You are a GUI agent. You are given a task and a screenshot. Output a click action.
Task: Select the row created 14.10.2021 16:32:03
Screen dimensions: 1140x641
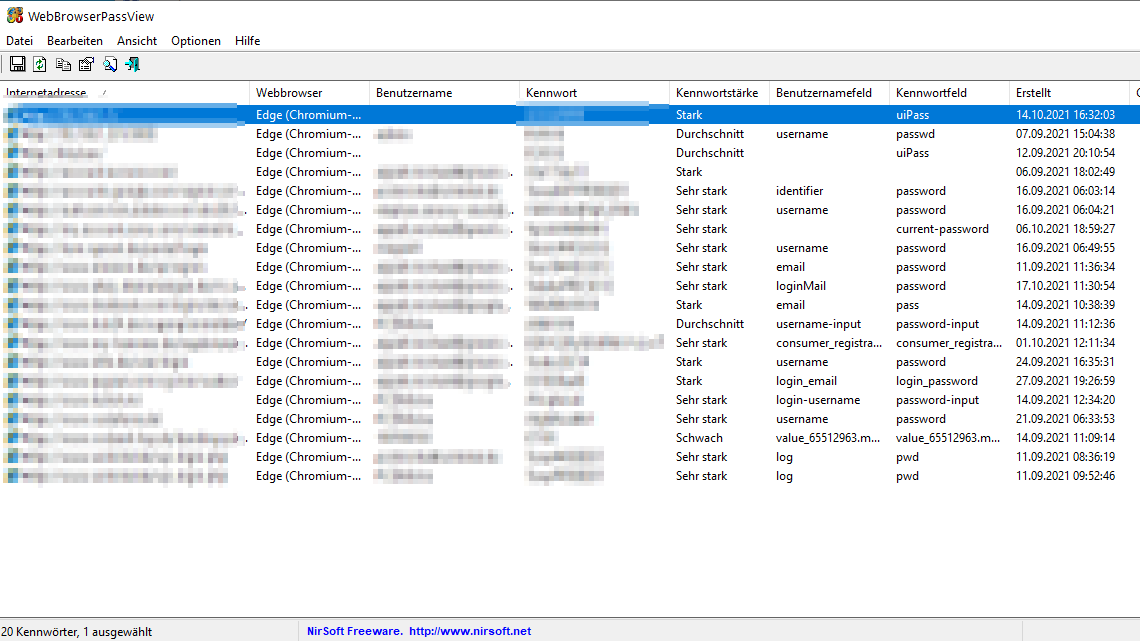coord(570,115)
